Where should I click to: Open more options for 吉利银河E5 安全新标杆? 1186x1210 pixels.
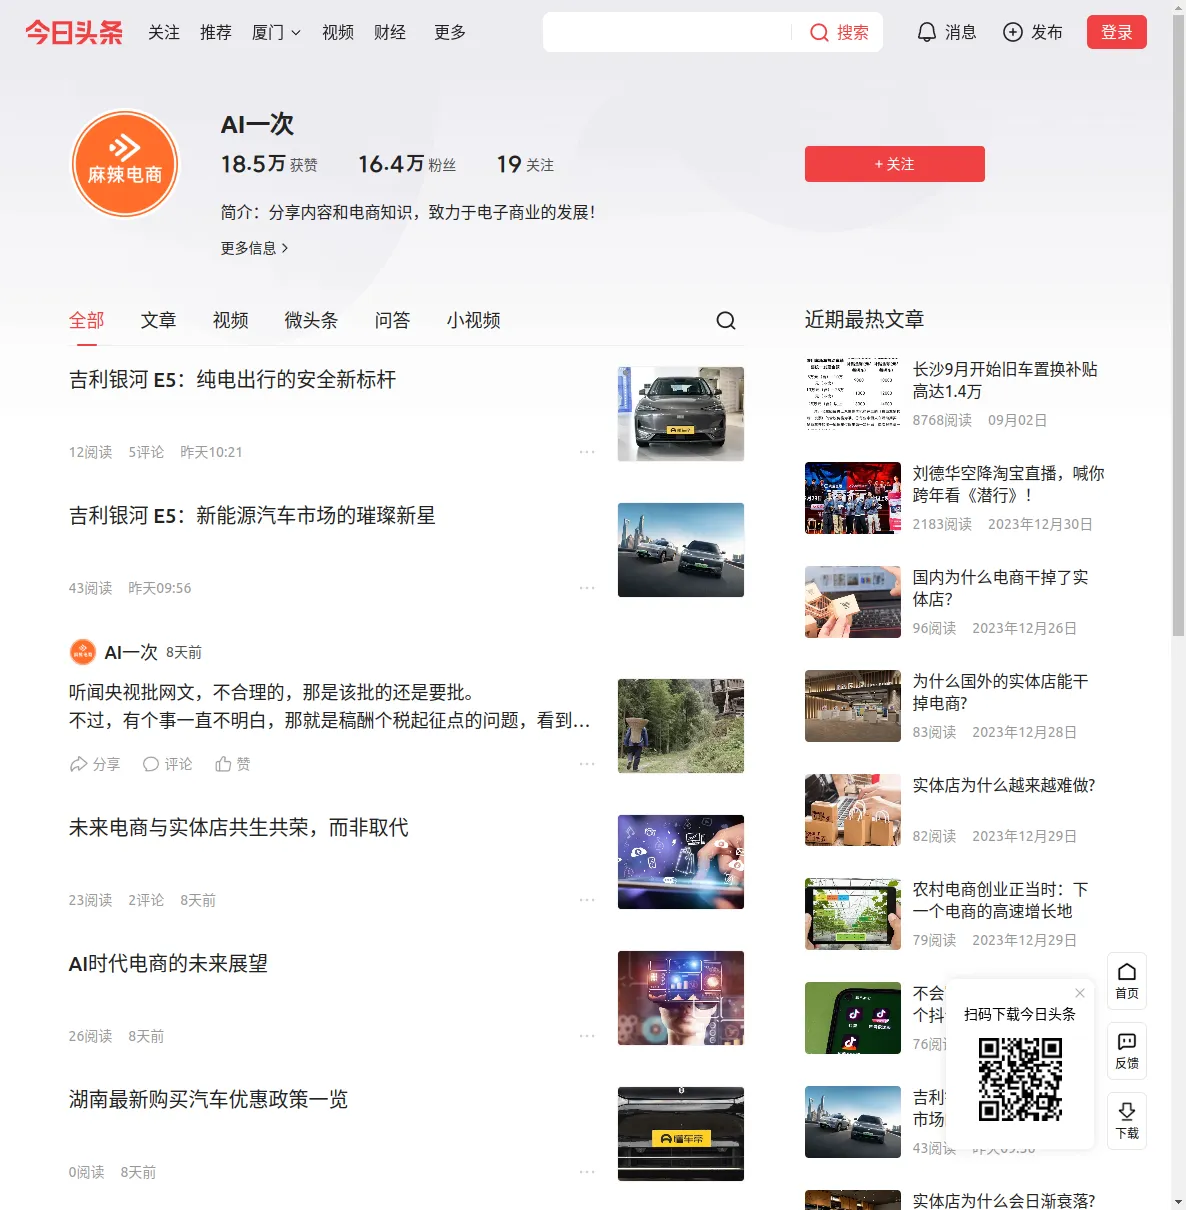coord(587,452)
